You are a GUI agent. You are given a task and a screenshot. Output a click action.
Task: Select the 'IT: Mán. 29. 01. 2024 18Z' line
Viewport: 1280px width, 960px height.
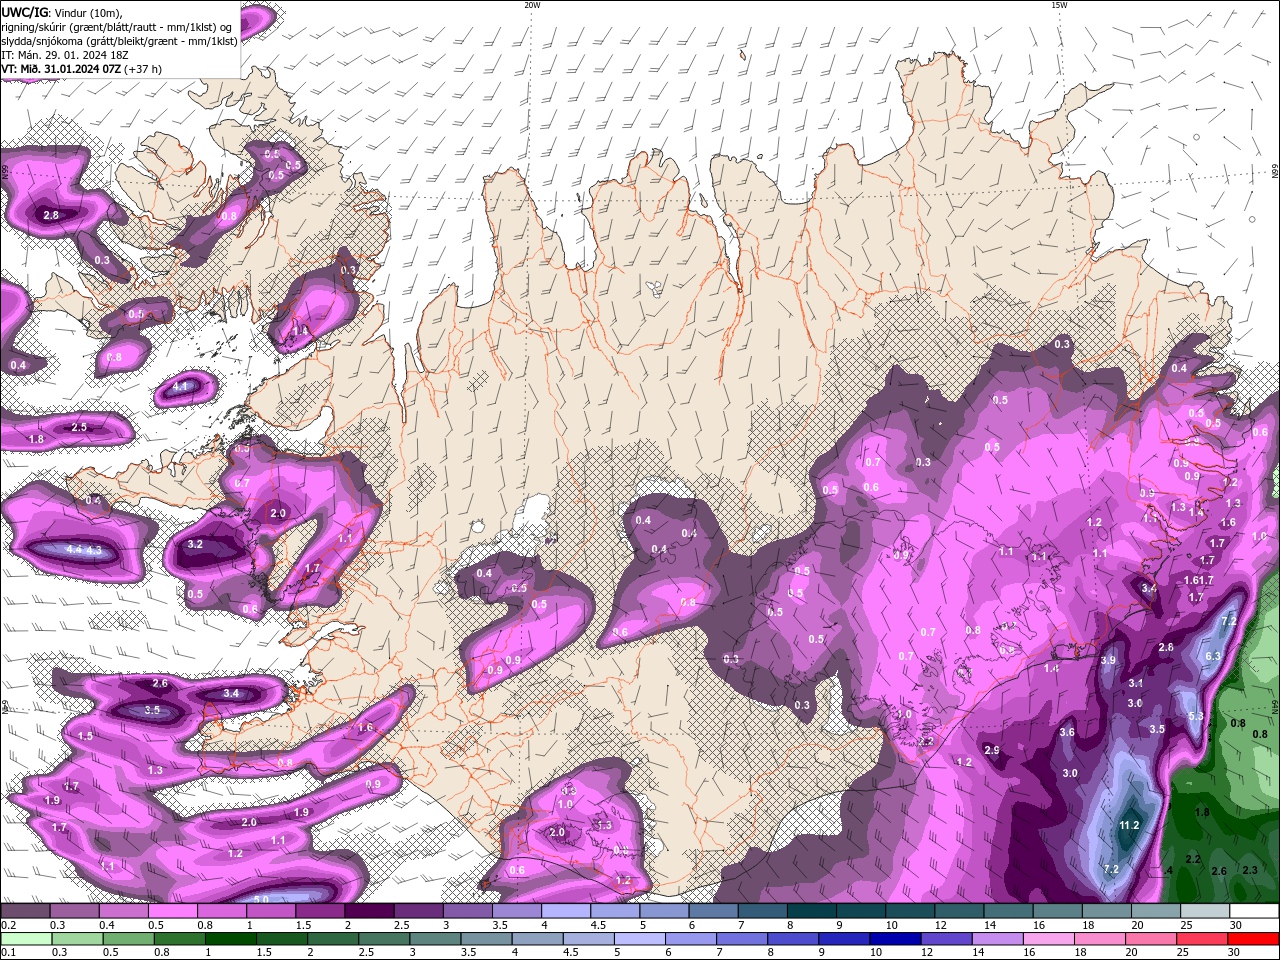click(x=66, y=55)
